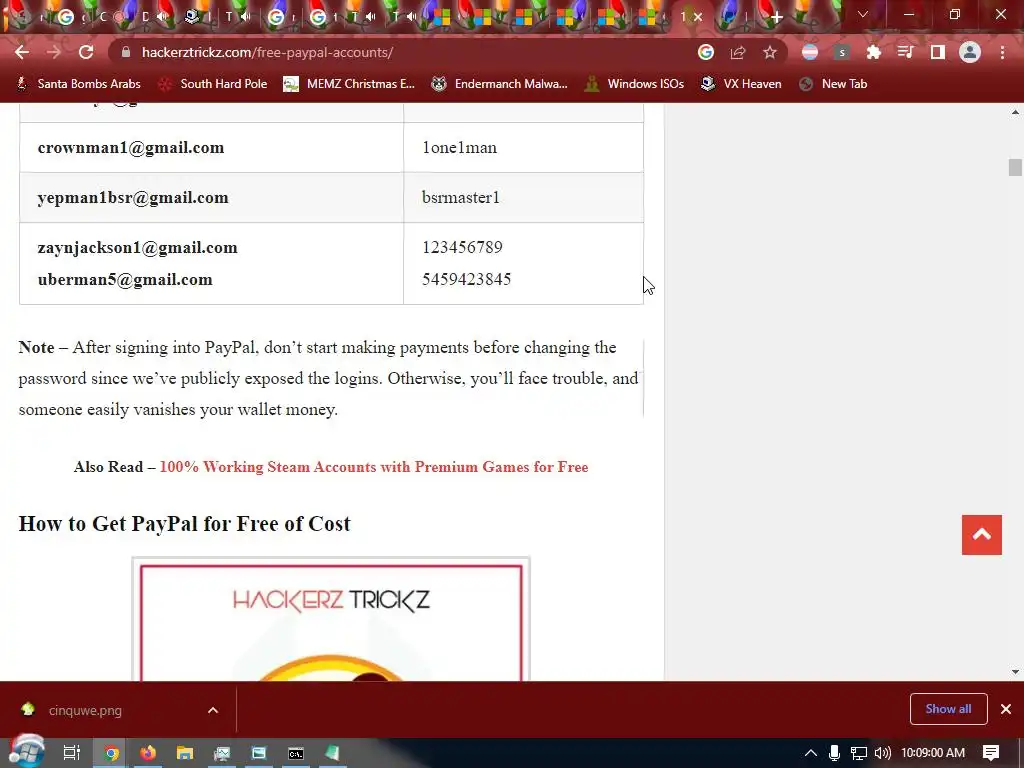Open the monitor-graph taskbar app
This screenshot has height=768, width=1024.
pyautogui.click(x=222, y=753)
